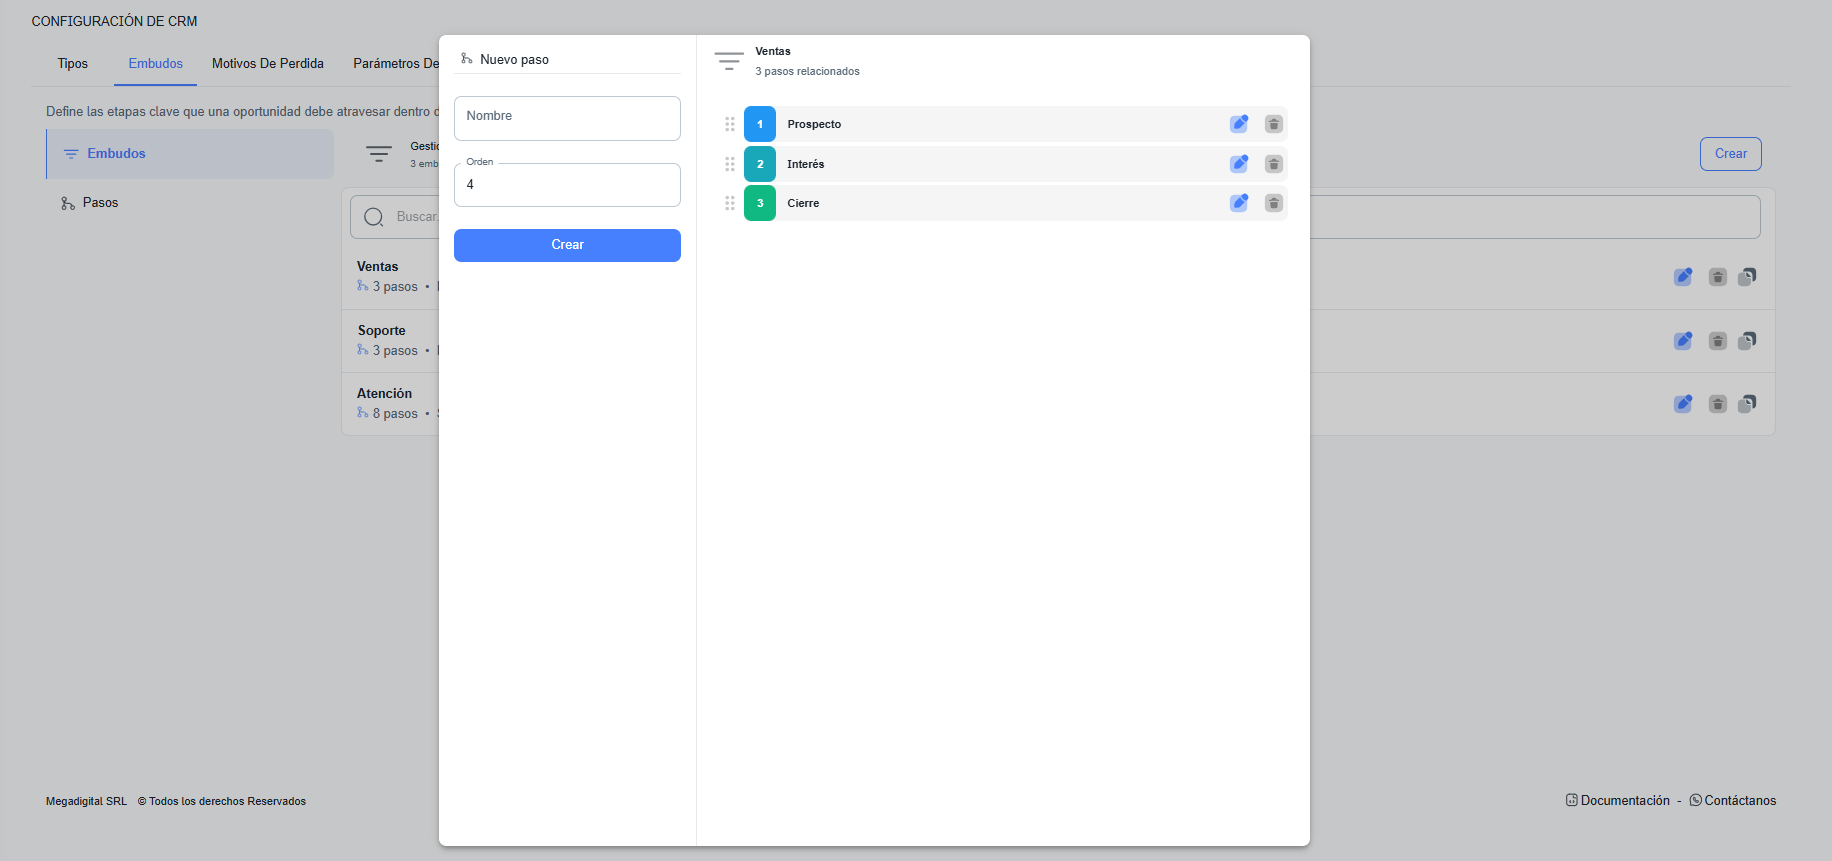Open Pasos in the sidebar

coord(100,203)
